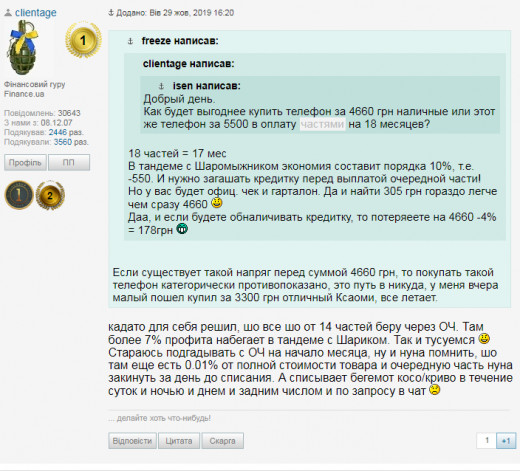This screenshot has height=471, width=520.
Task: Upvote post with the +1 button
Action: pyautogui.click(x=506, y=441)
